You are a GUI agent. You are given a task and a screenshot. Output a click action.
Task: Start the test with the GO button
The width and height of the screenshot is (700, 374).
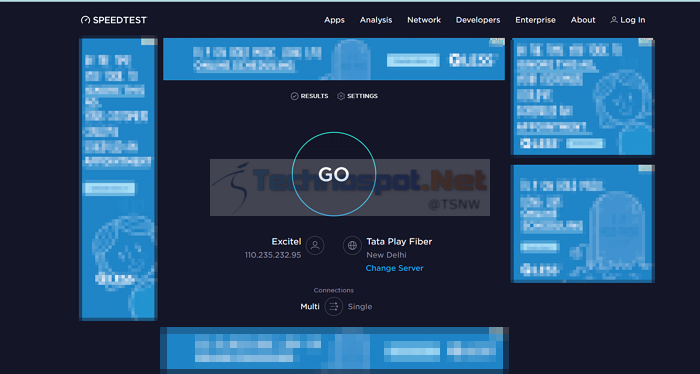pos(334,174)
